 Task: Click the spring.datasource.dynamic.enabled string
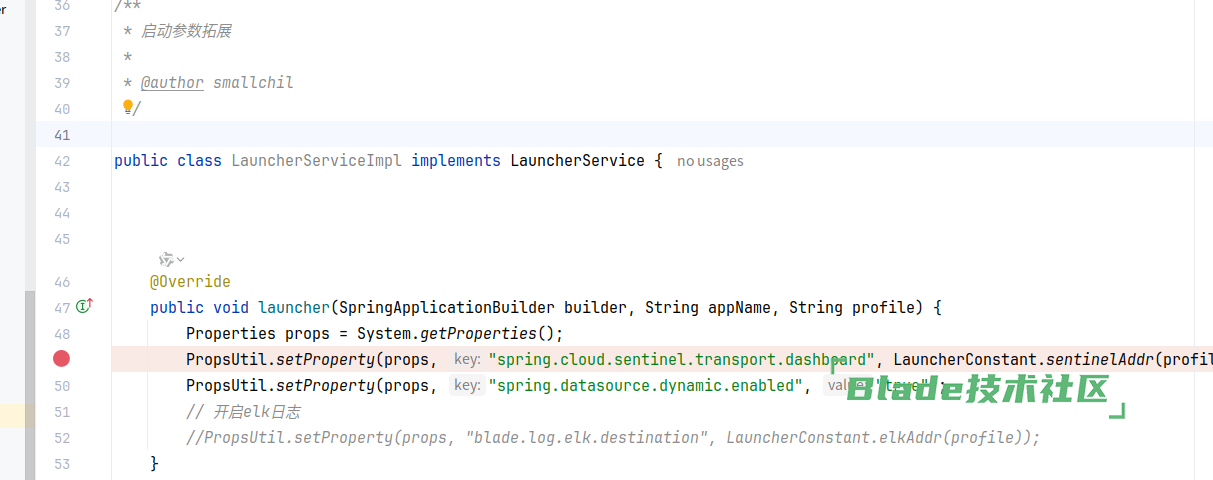(645, 386)
